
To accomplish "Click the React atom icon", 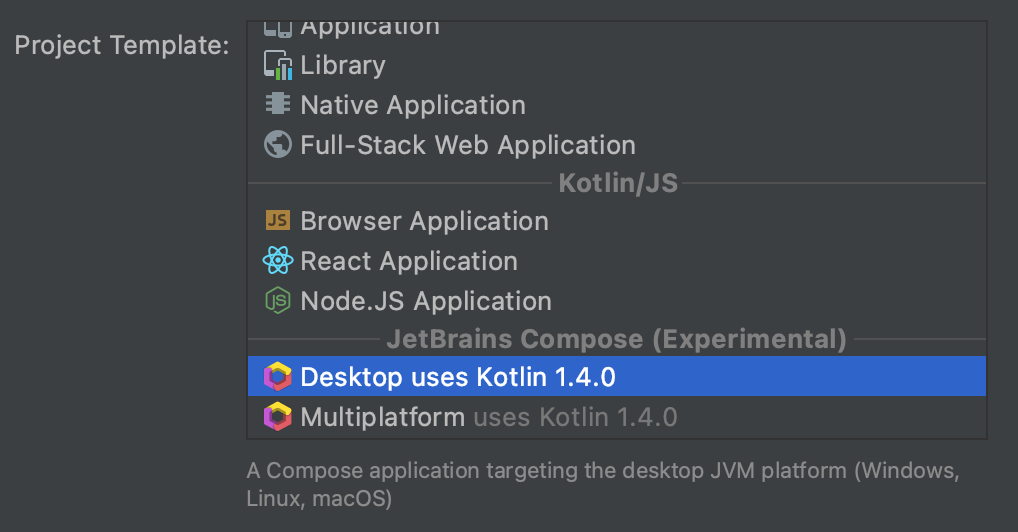I will click(x=278, y=260).
